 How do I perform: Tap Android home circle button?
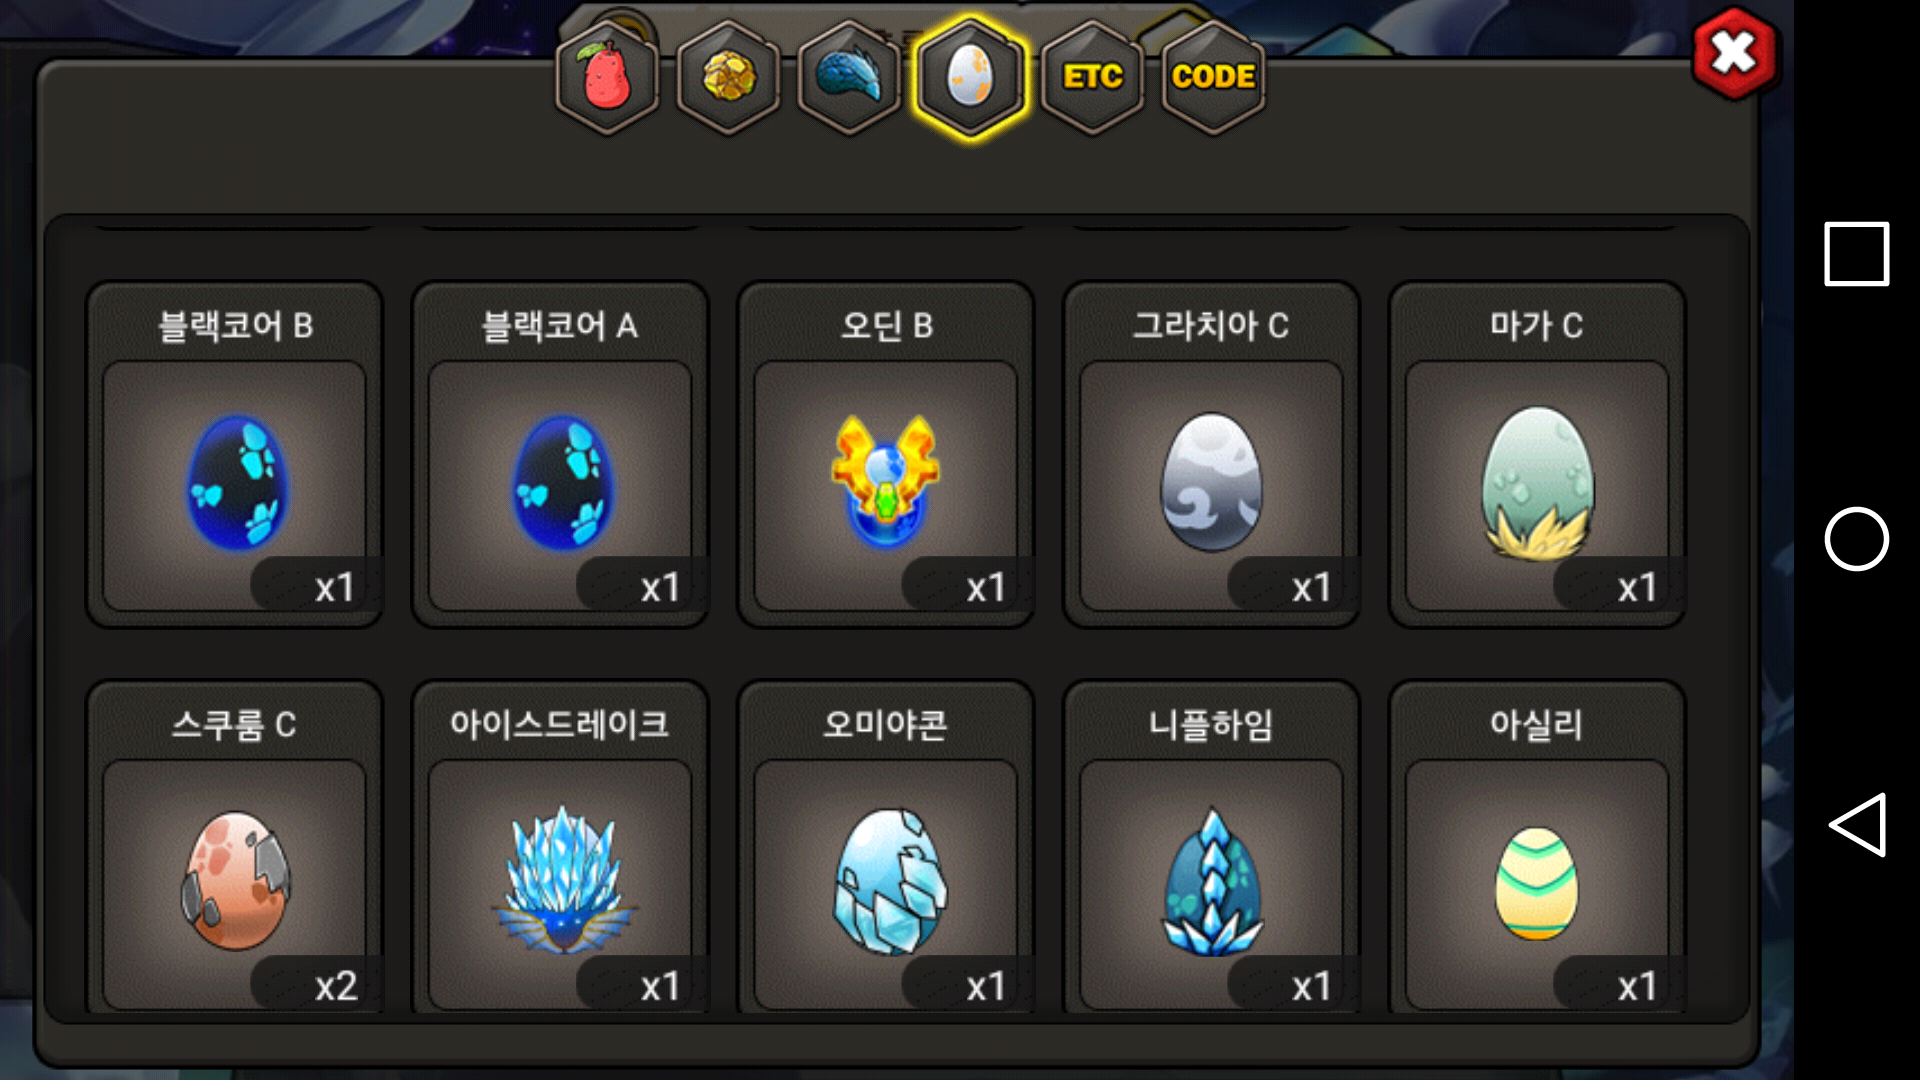1857,539
